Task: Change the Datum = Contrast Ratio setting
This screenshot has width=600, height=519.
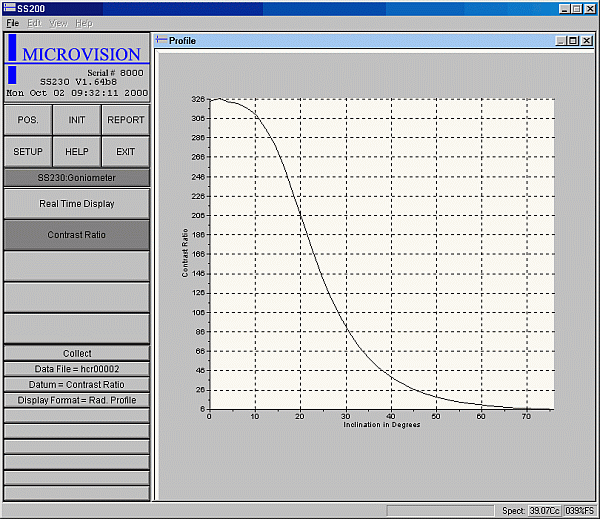Action: pos(77,384)
